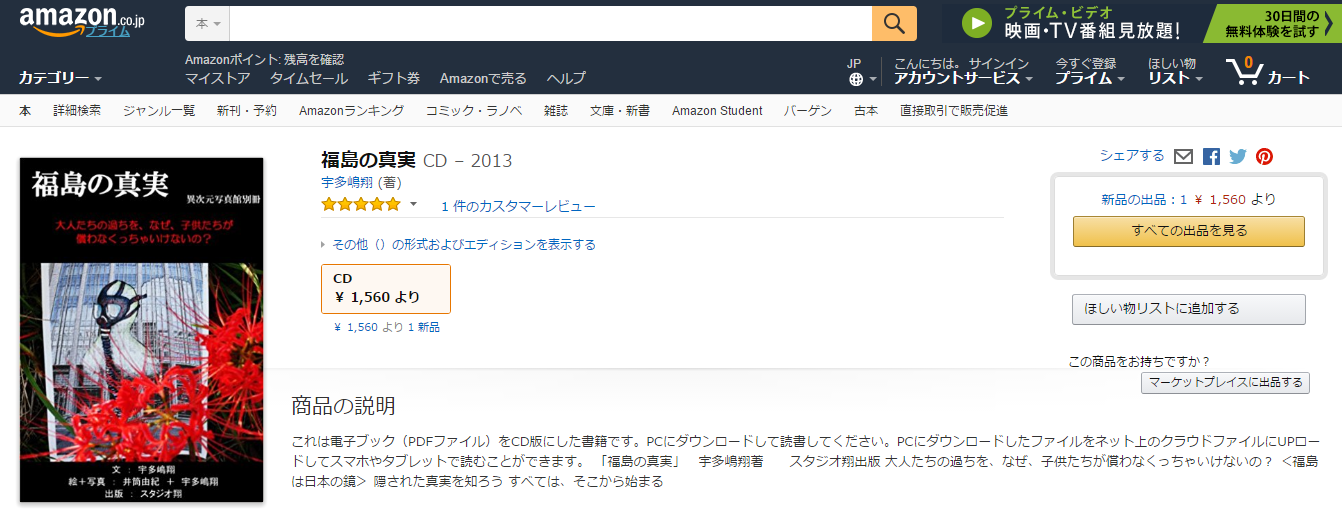Screen dimensions: 1342x519
Task: Click the Amazon.co.jp logo
Action: [x=82, y=22]
